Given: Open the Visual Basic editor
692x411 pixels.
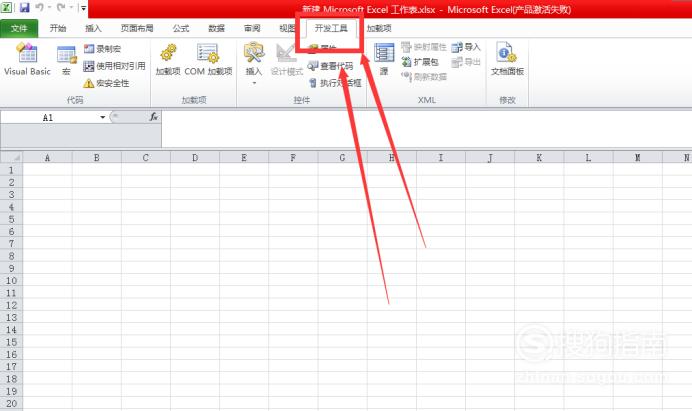Looking at the screenshot, I should tap(27, 59).
